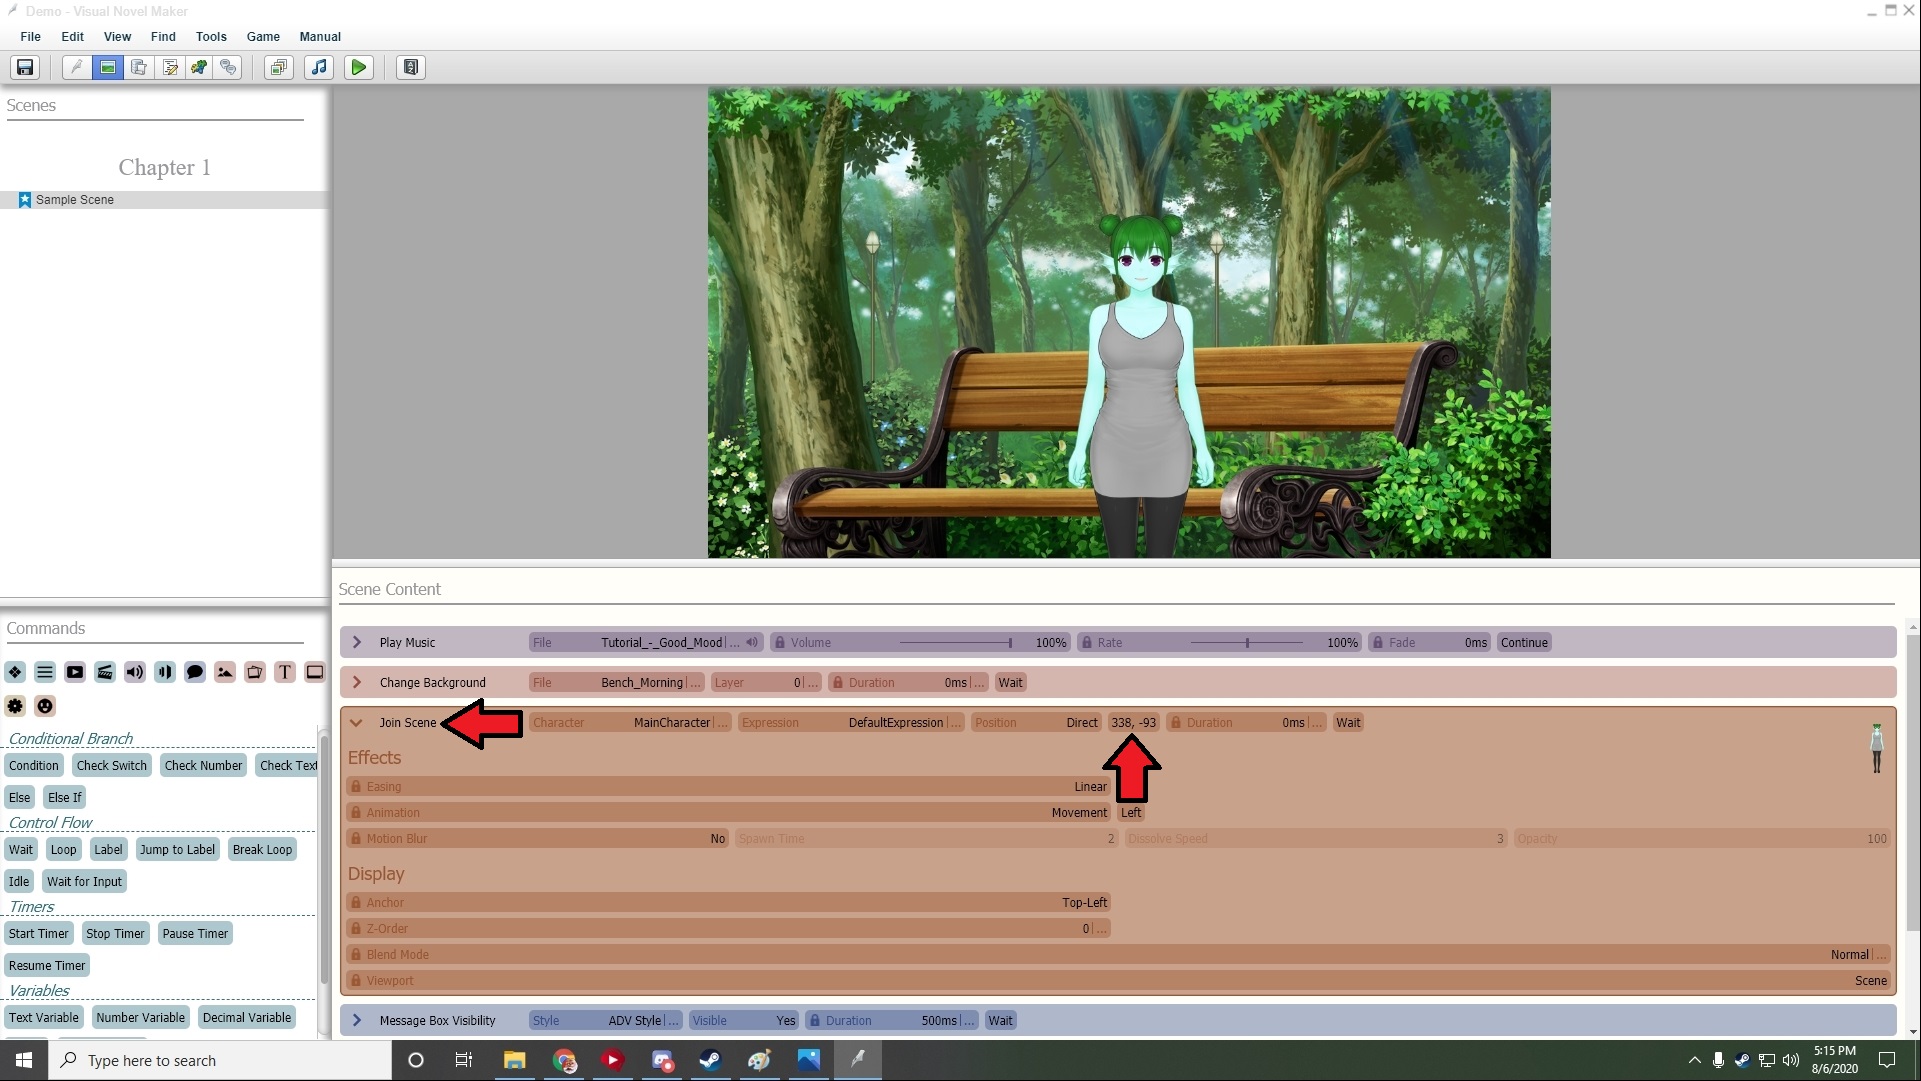
Task: Collapse the Join Scene command
Action: tap(356, 723)
